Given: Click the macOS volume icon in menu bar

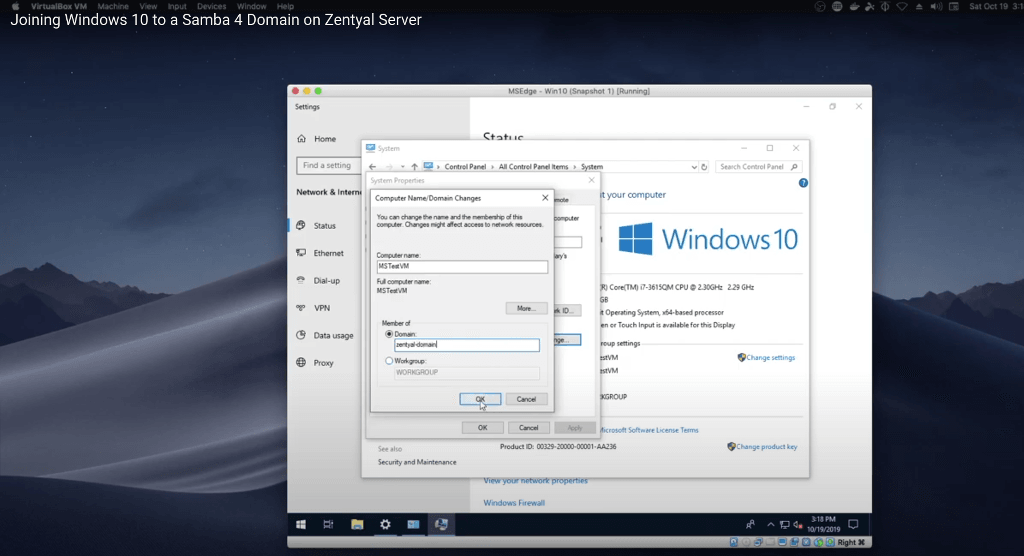Looking at the screenshot, I should (936, 6).
